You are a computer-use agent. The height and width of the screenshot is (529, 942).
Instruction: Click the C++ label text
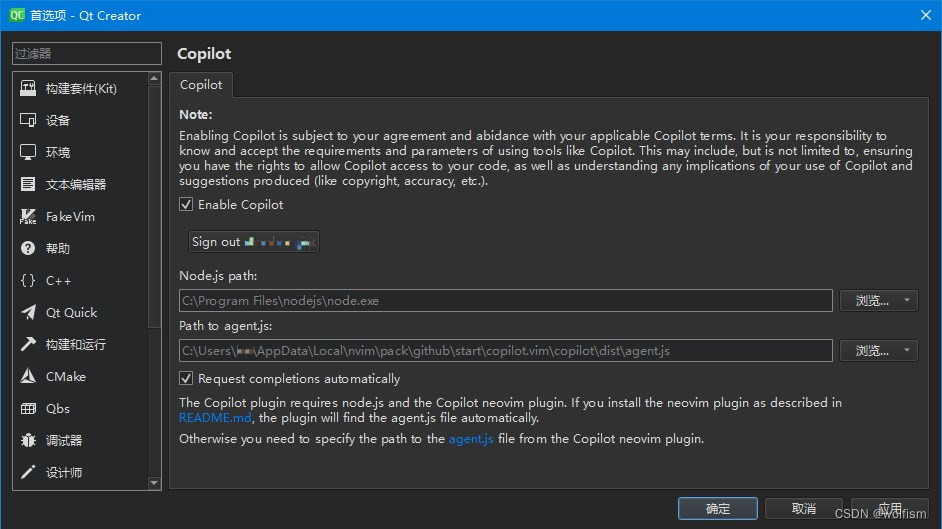coord(58,280)
